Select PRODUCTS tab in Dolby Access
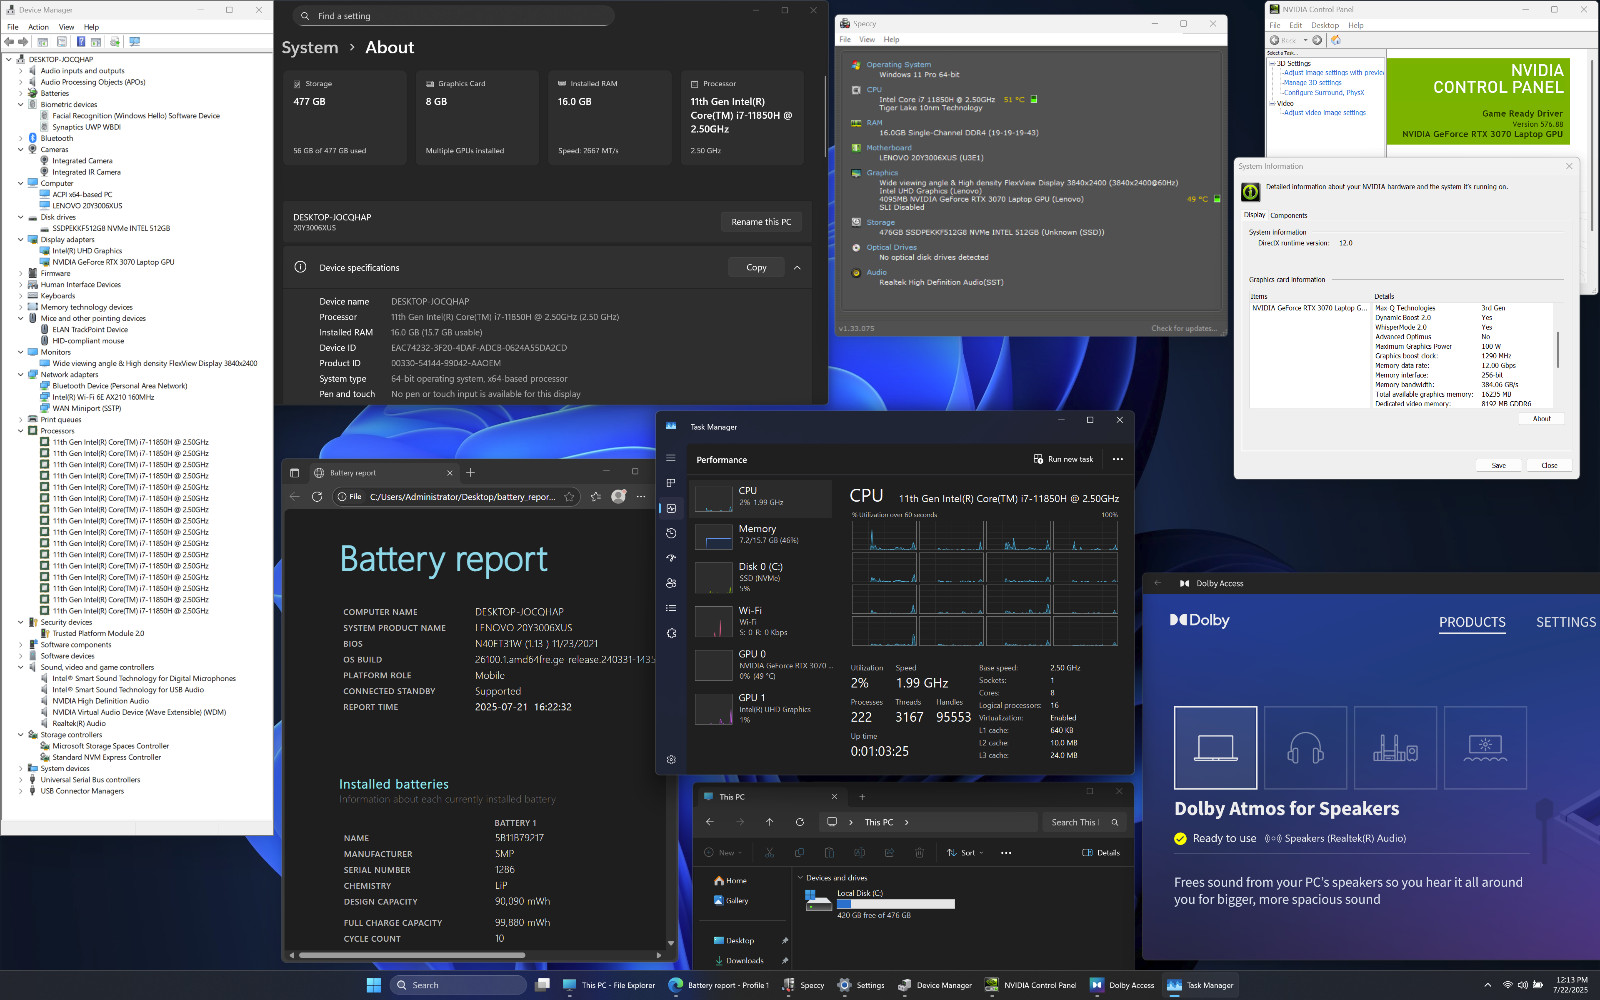Image resolution: width=1600 pixels, height=1000 pixels. point(1472,622)
